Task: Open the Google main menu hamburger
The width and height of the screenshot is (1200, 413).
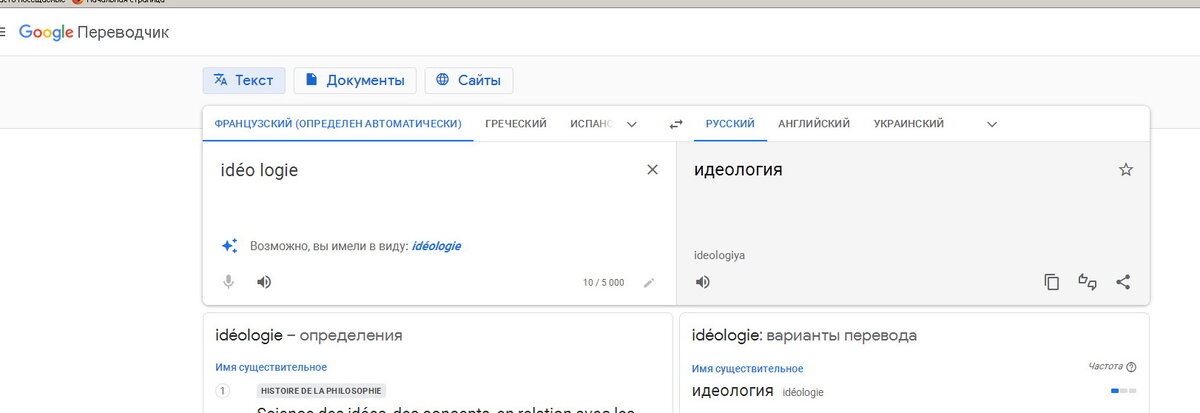Action: coord(3,33)
